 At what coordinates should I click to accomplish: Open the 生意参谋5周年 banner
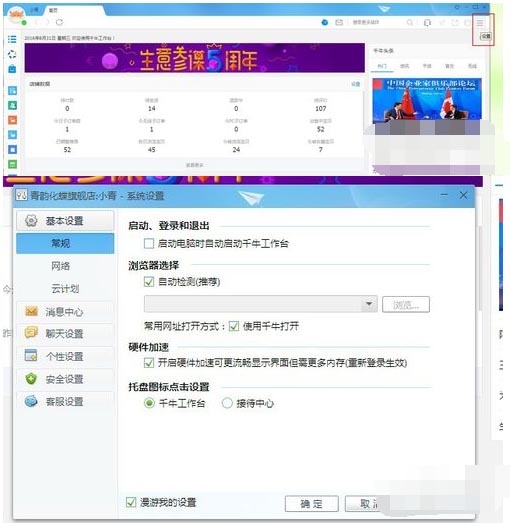pyautogui.click(x=194, y=58)
